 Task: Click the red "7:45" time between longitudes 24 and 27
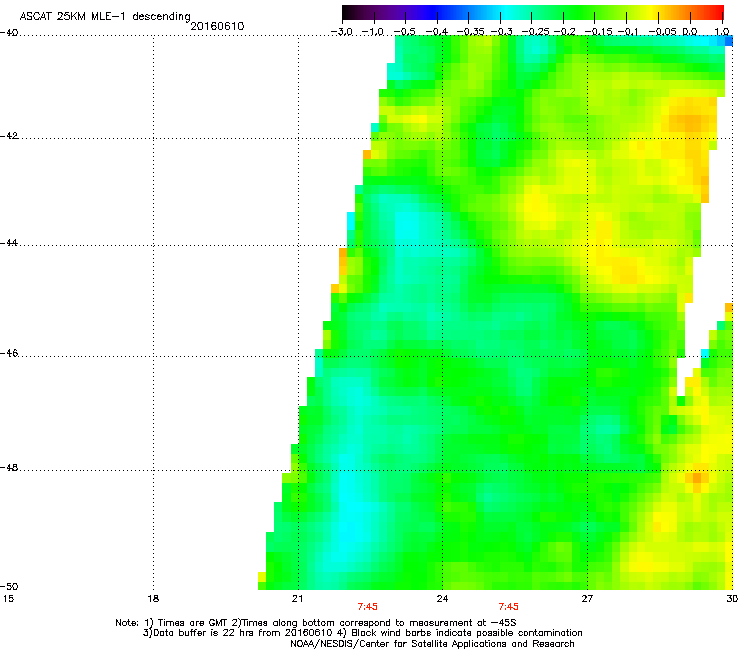click(508, 607)
